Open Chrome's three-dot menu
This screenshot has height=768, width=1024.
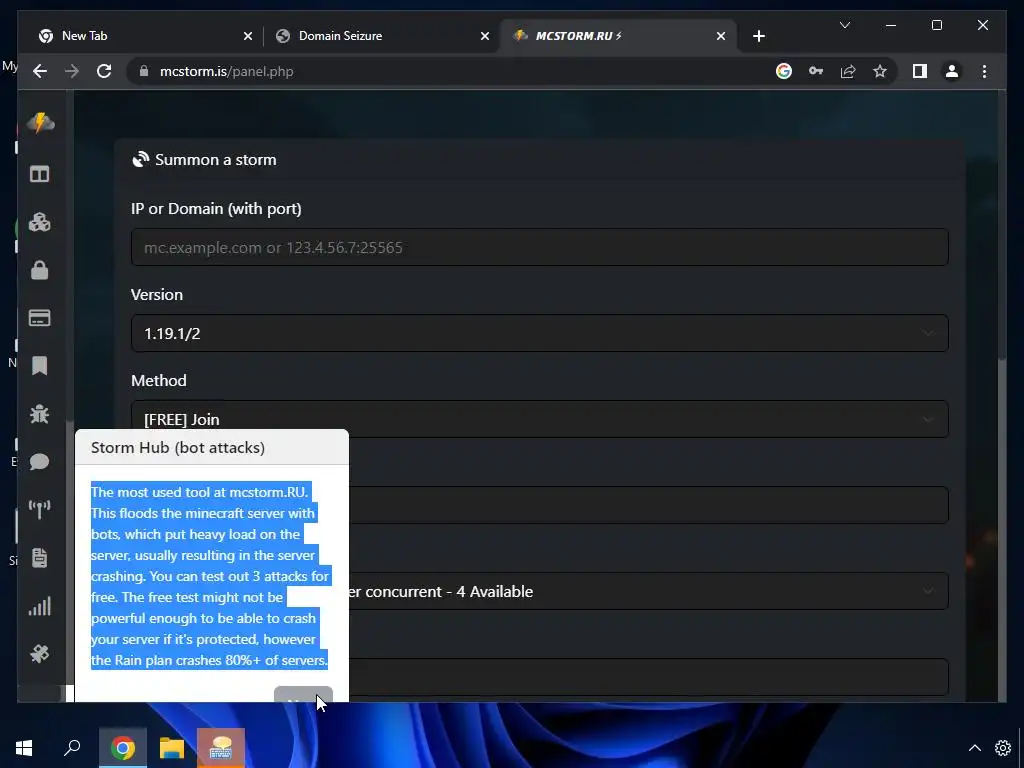click(984, 71)
